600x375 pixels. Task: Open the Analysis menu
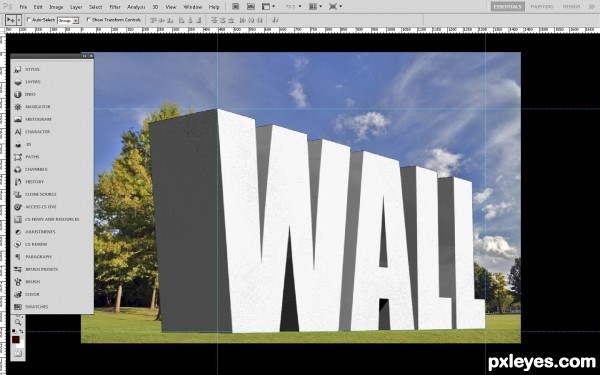[136, 7]
